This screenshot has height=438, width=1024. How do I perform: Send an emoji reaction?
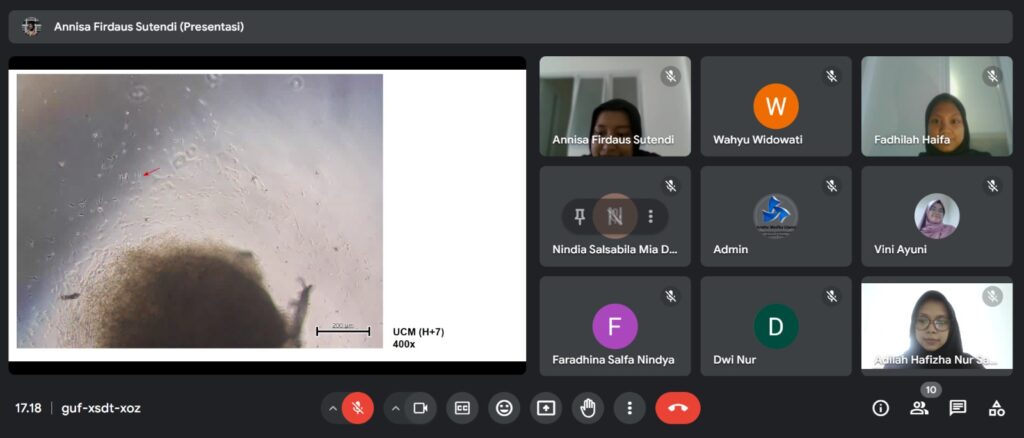pyautogui.click(x=504, y=408)
